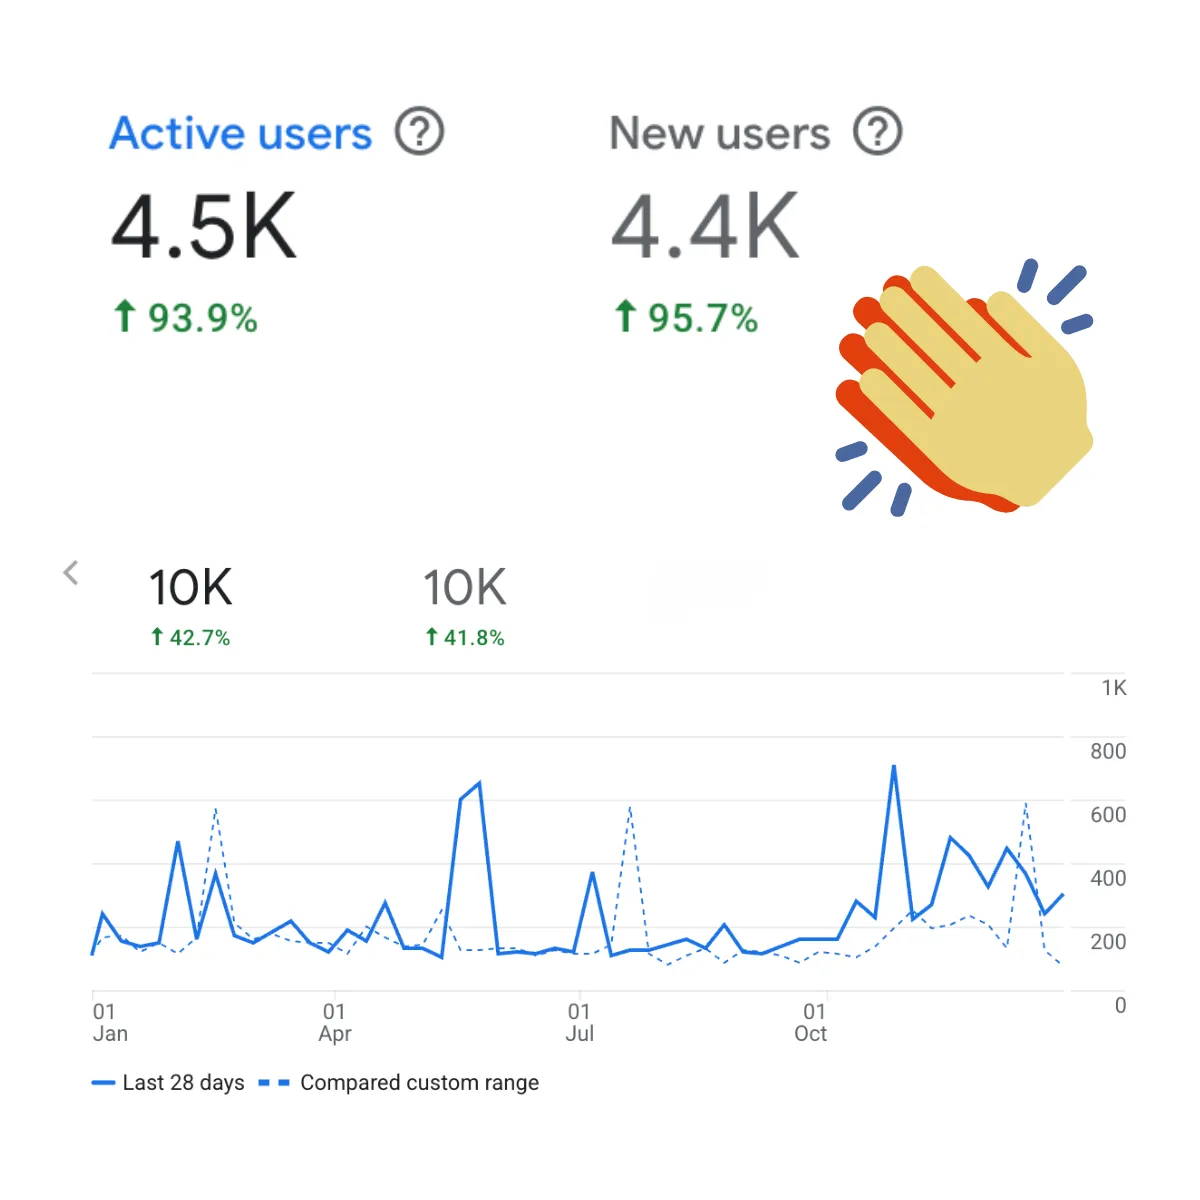Click the 01 Jan axis label
This screenshot has width=1200, height=1200.
pyautogui.click(x=110, y=1022)
